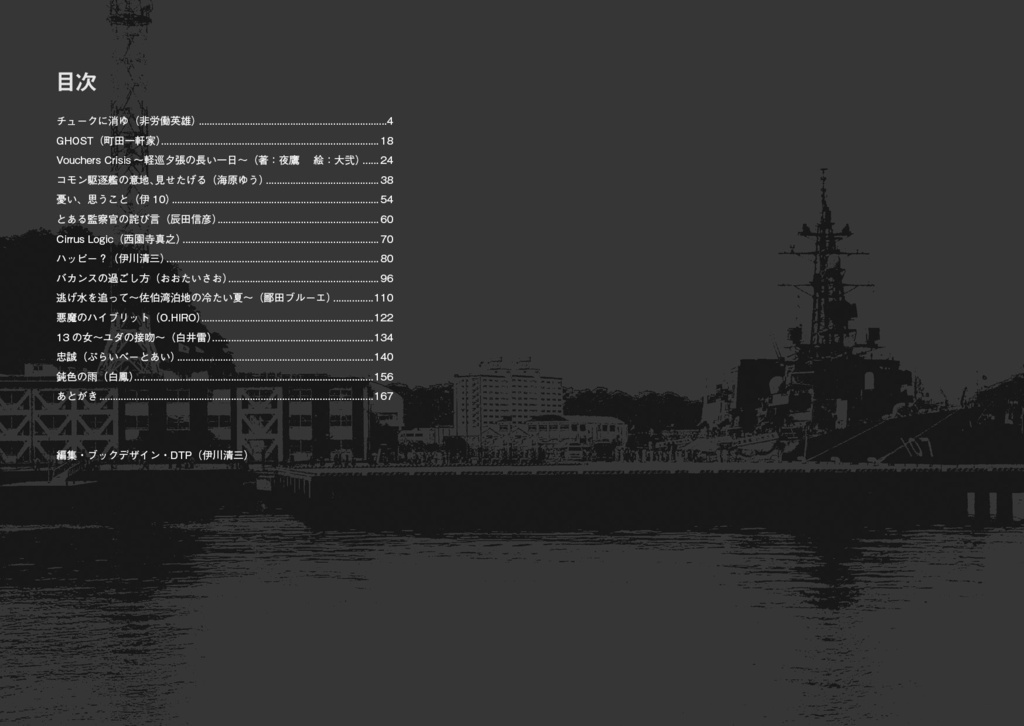Viewport: 1024px width, 726px height.
Task: Select page number 167 next to あとがき
Action: click(x=385, y=395)
